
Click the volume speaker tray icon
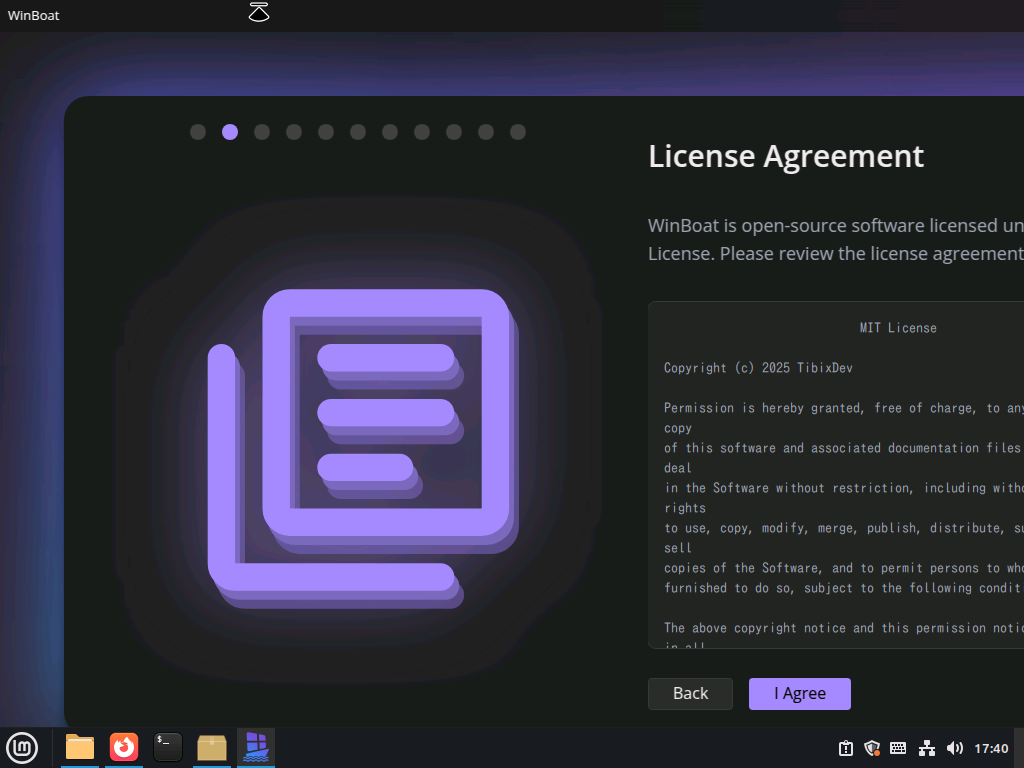point(955,748)
